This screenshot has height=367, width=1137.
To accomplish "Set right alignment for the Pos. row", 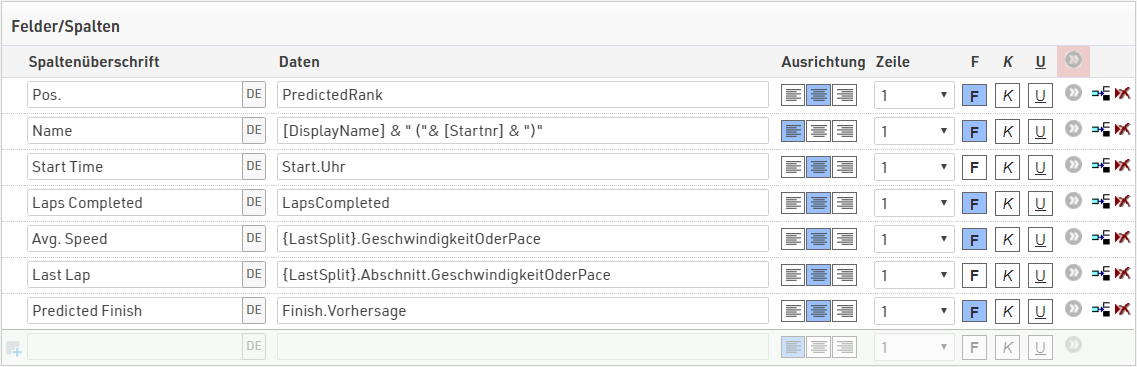I will pyautogui.click(x=844, y=94).
